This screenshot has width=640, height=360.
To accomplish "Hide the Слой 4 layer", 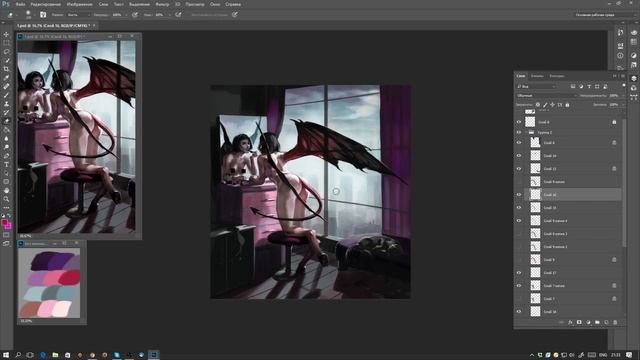I will [x=519, y=122].
